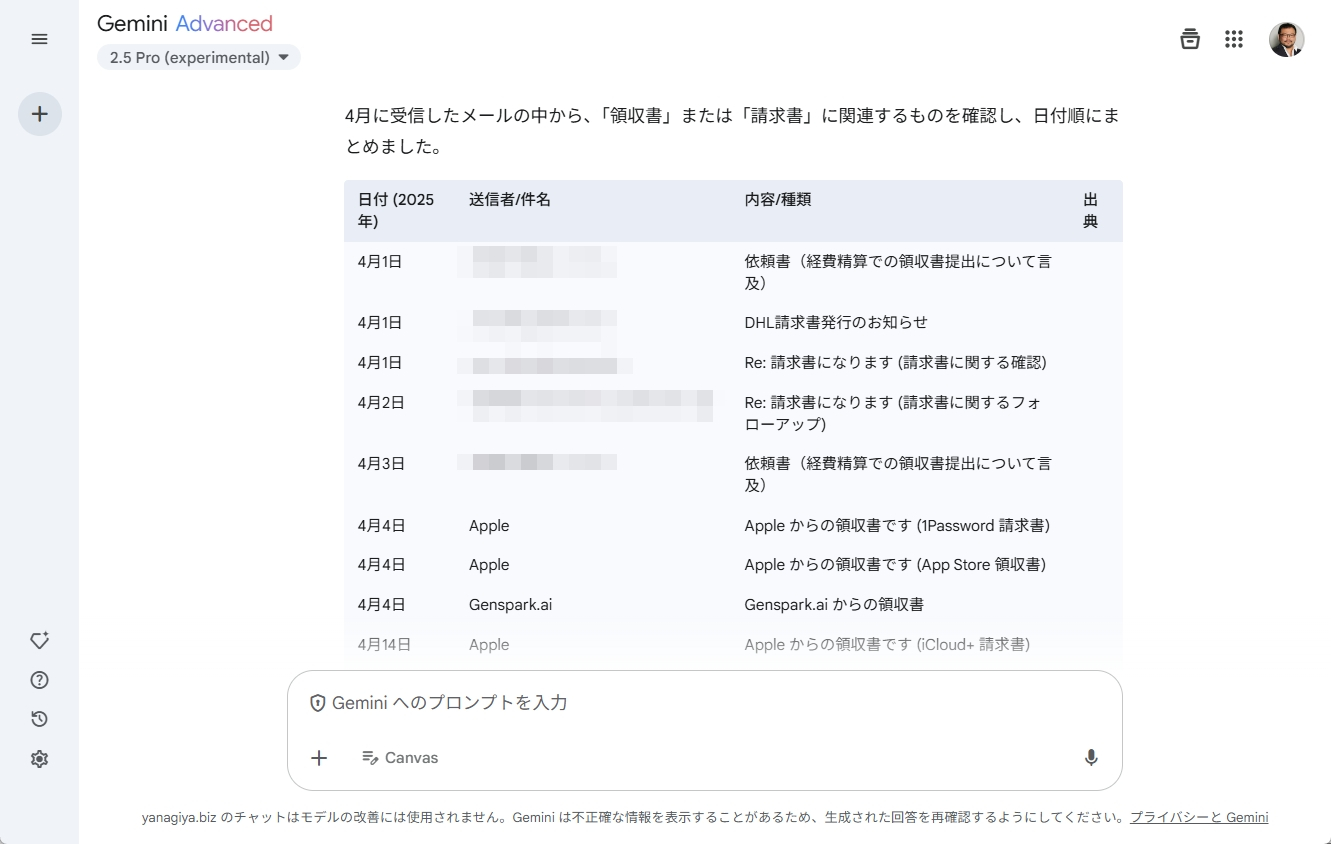1331x844 pixels.
Task: Click the yanagiya.biz disclaimer text
Action: [x=634, y=817]
